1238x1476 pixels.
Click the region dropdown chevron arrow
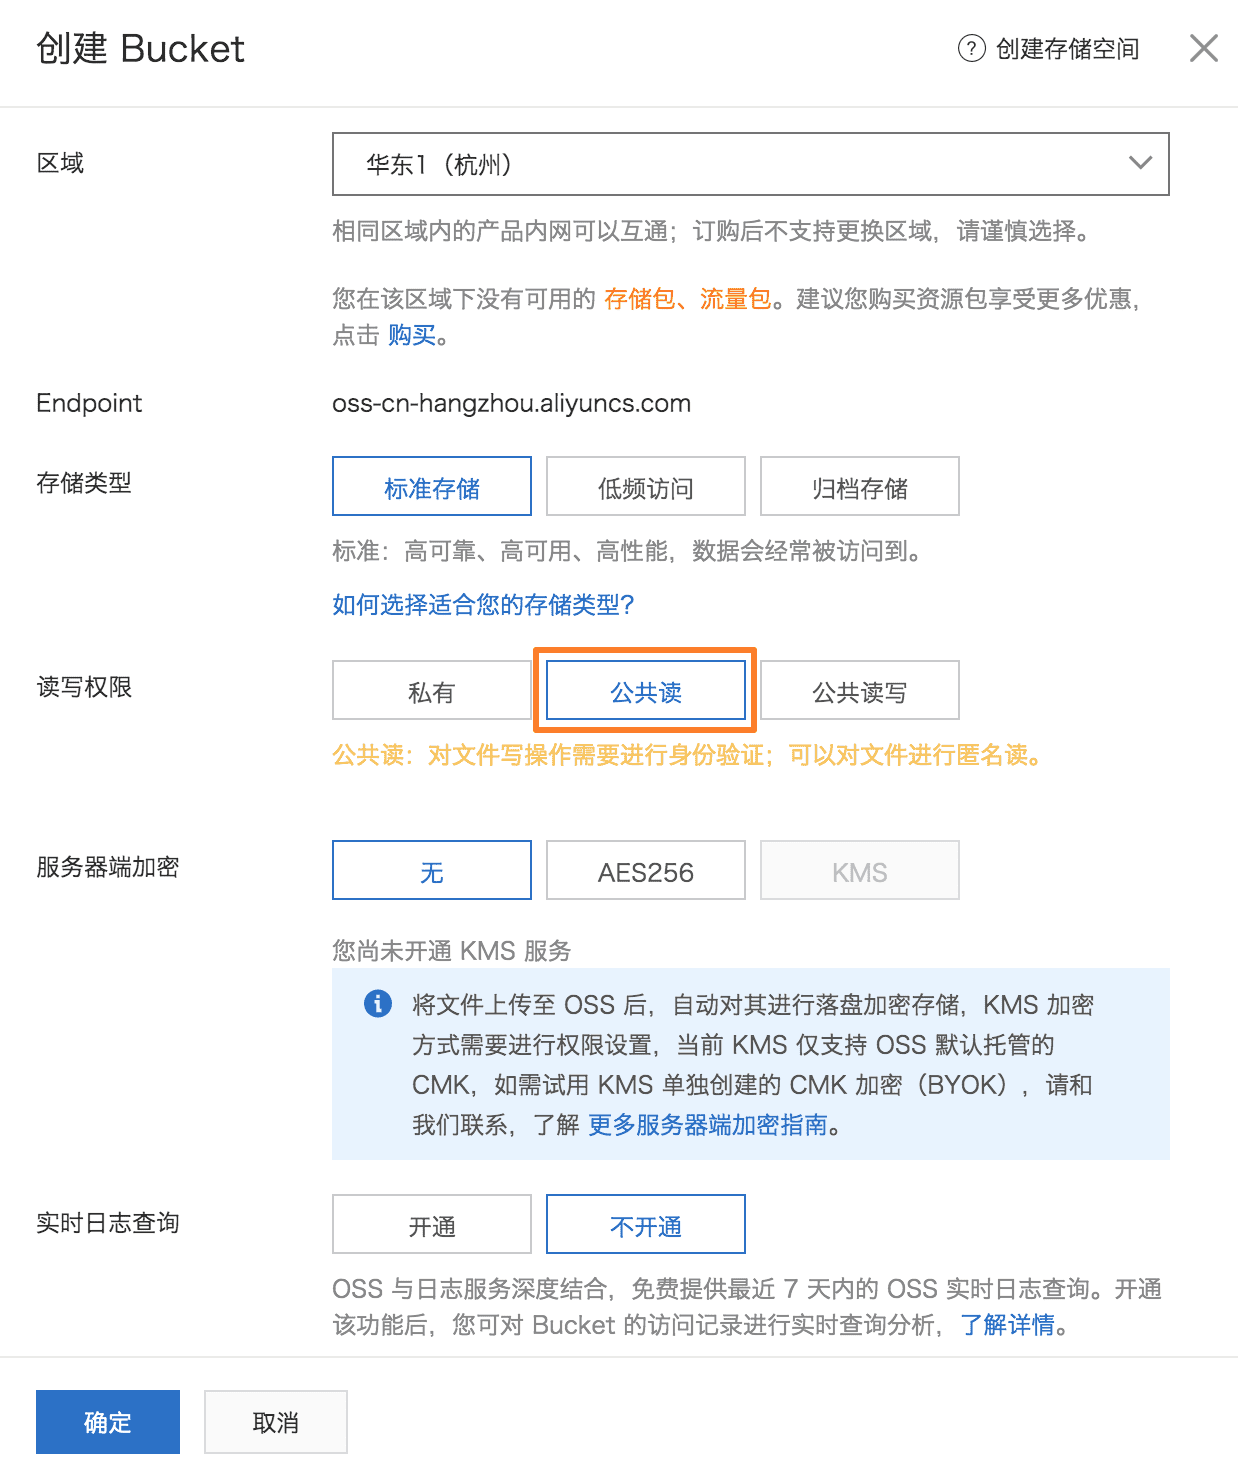click(1140, 163)
